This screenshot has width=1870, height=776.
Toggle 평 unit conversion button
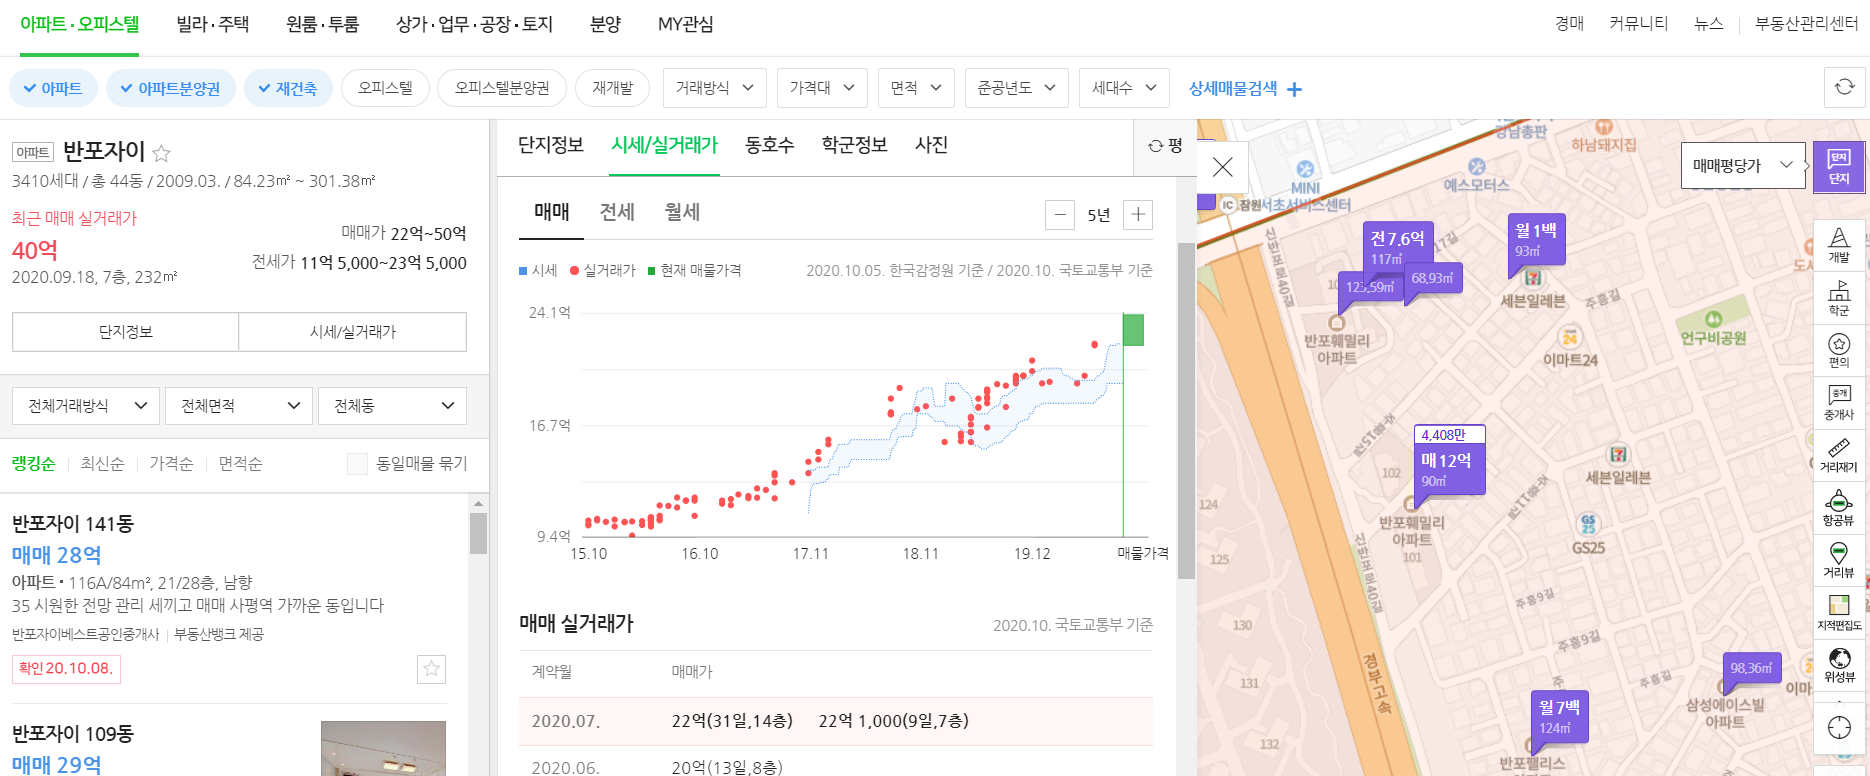click(x=1165, y=146)
